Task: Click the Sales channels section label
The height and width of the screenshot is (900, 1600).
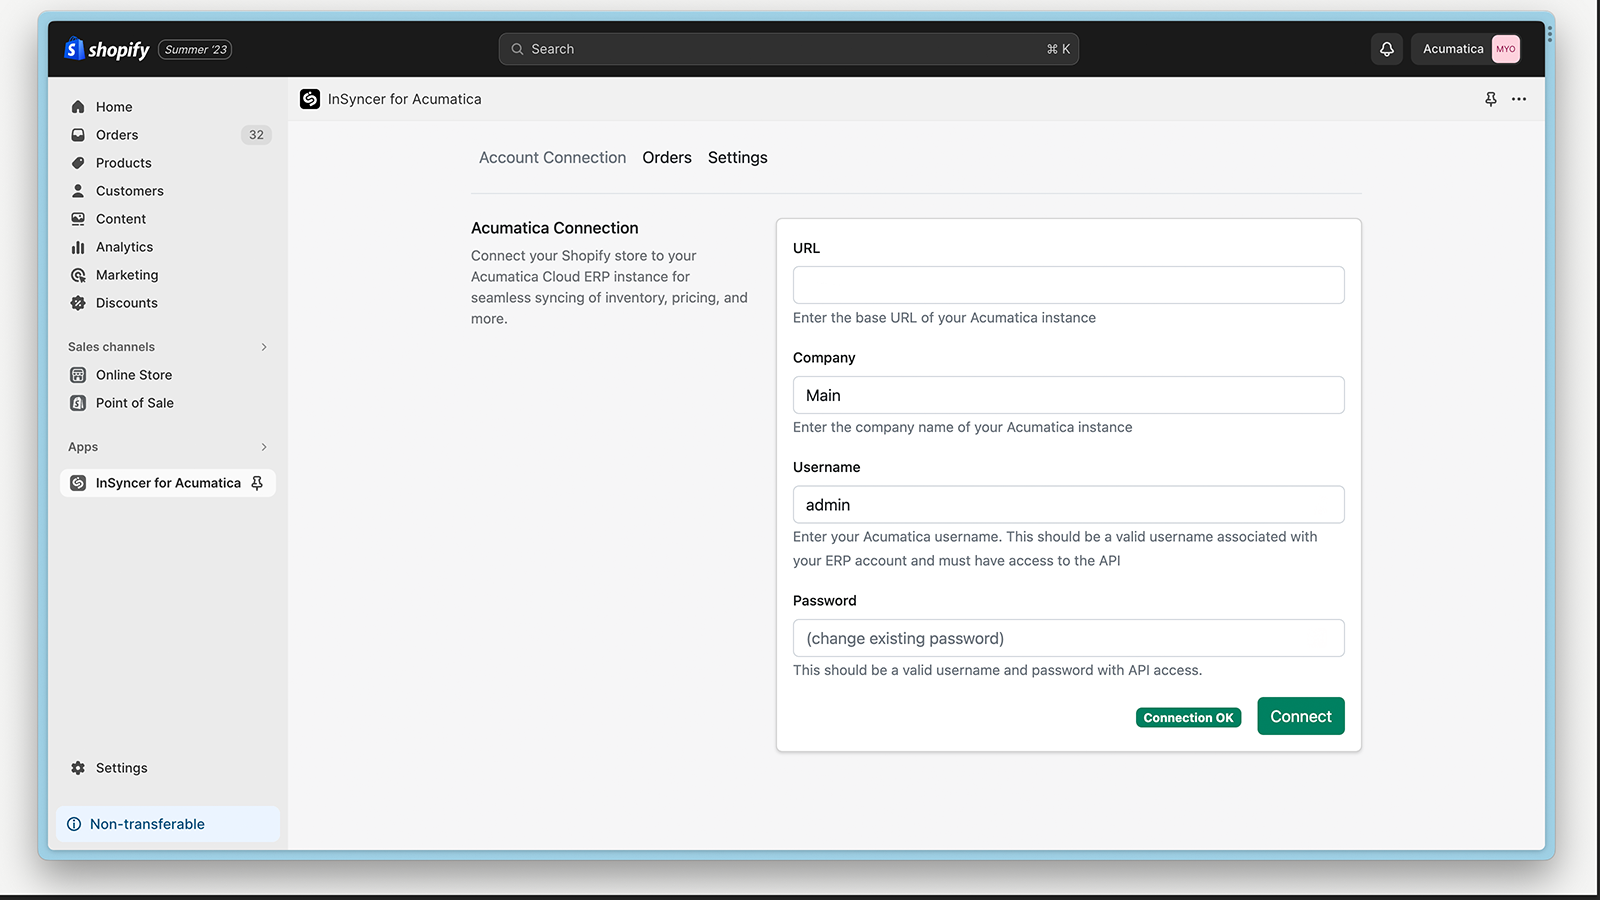Action: point(111,347)
